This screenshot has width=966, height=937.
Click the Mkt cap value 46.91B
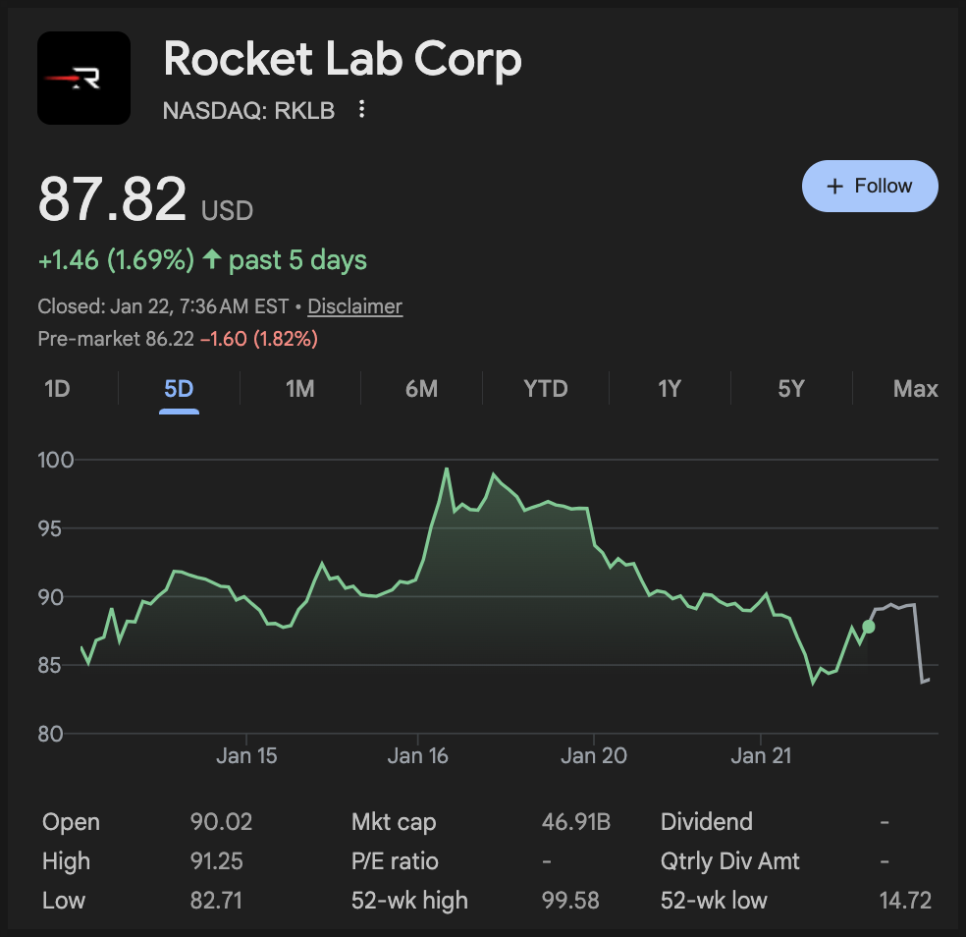pos(576,822)
